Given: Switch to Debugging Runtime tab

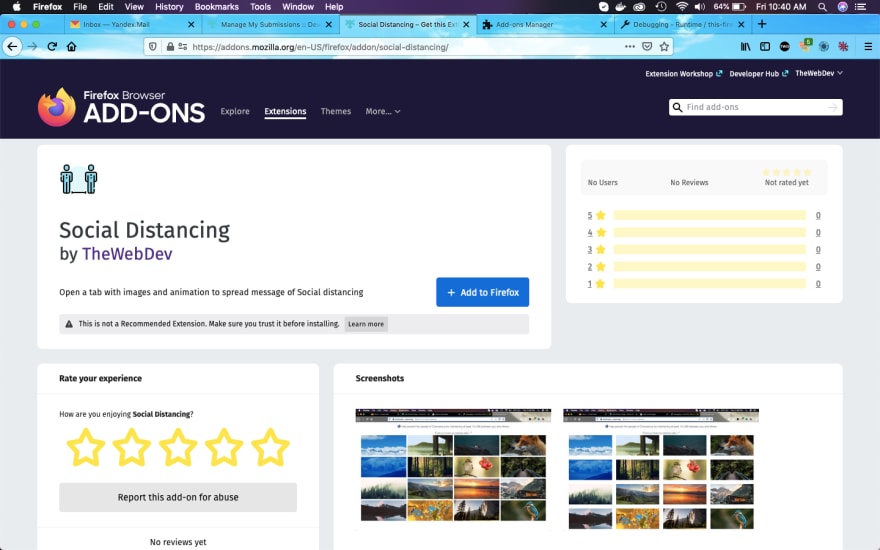Looking at the screenshot, I should click(682, 25).
